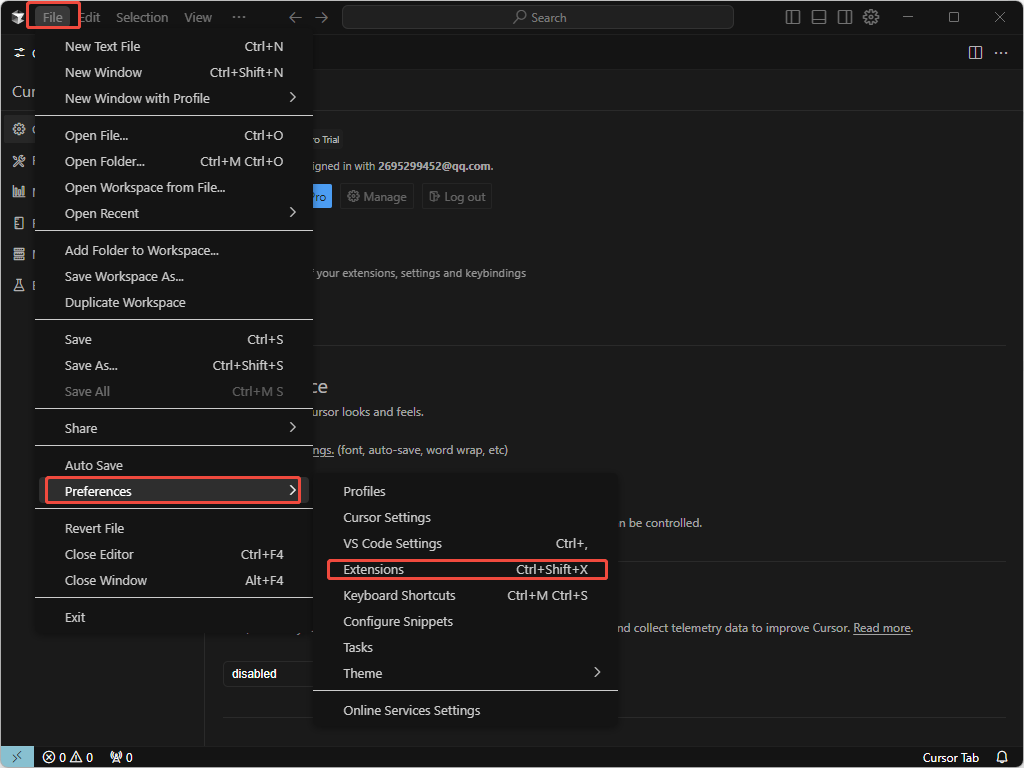This screenshot has height=768, width=1024.
Task: Open notifications bell icon
Action: point(1002,757)
